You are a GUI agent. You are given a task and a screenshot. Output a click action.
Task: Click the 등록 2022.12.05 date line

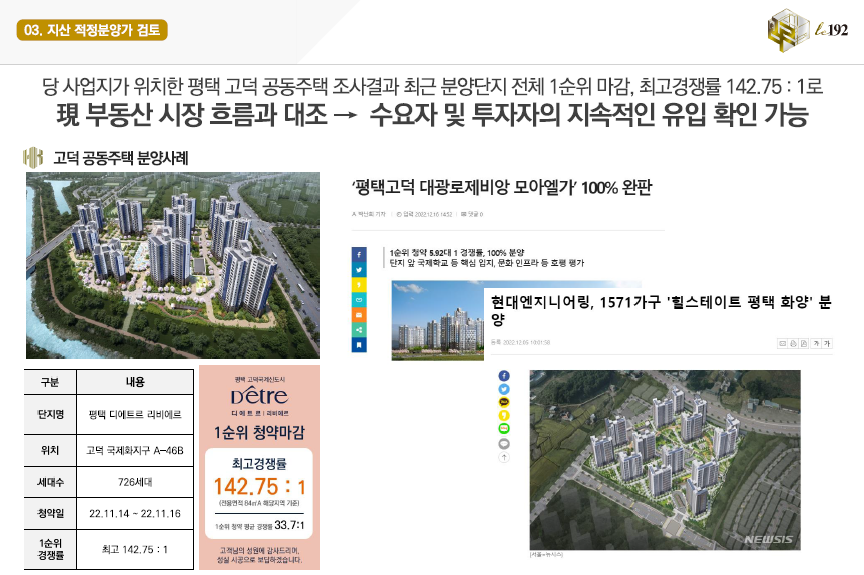(520, 343)
